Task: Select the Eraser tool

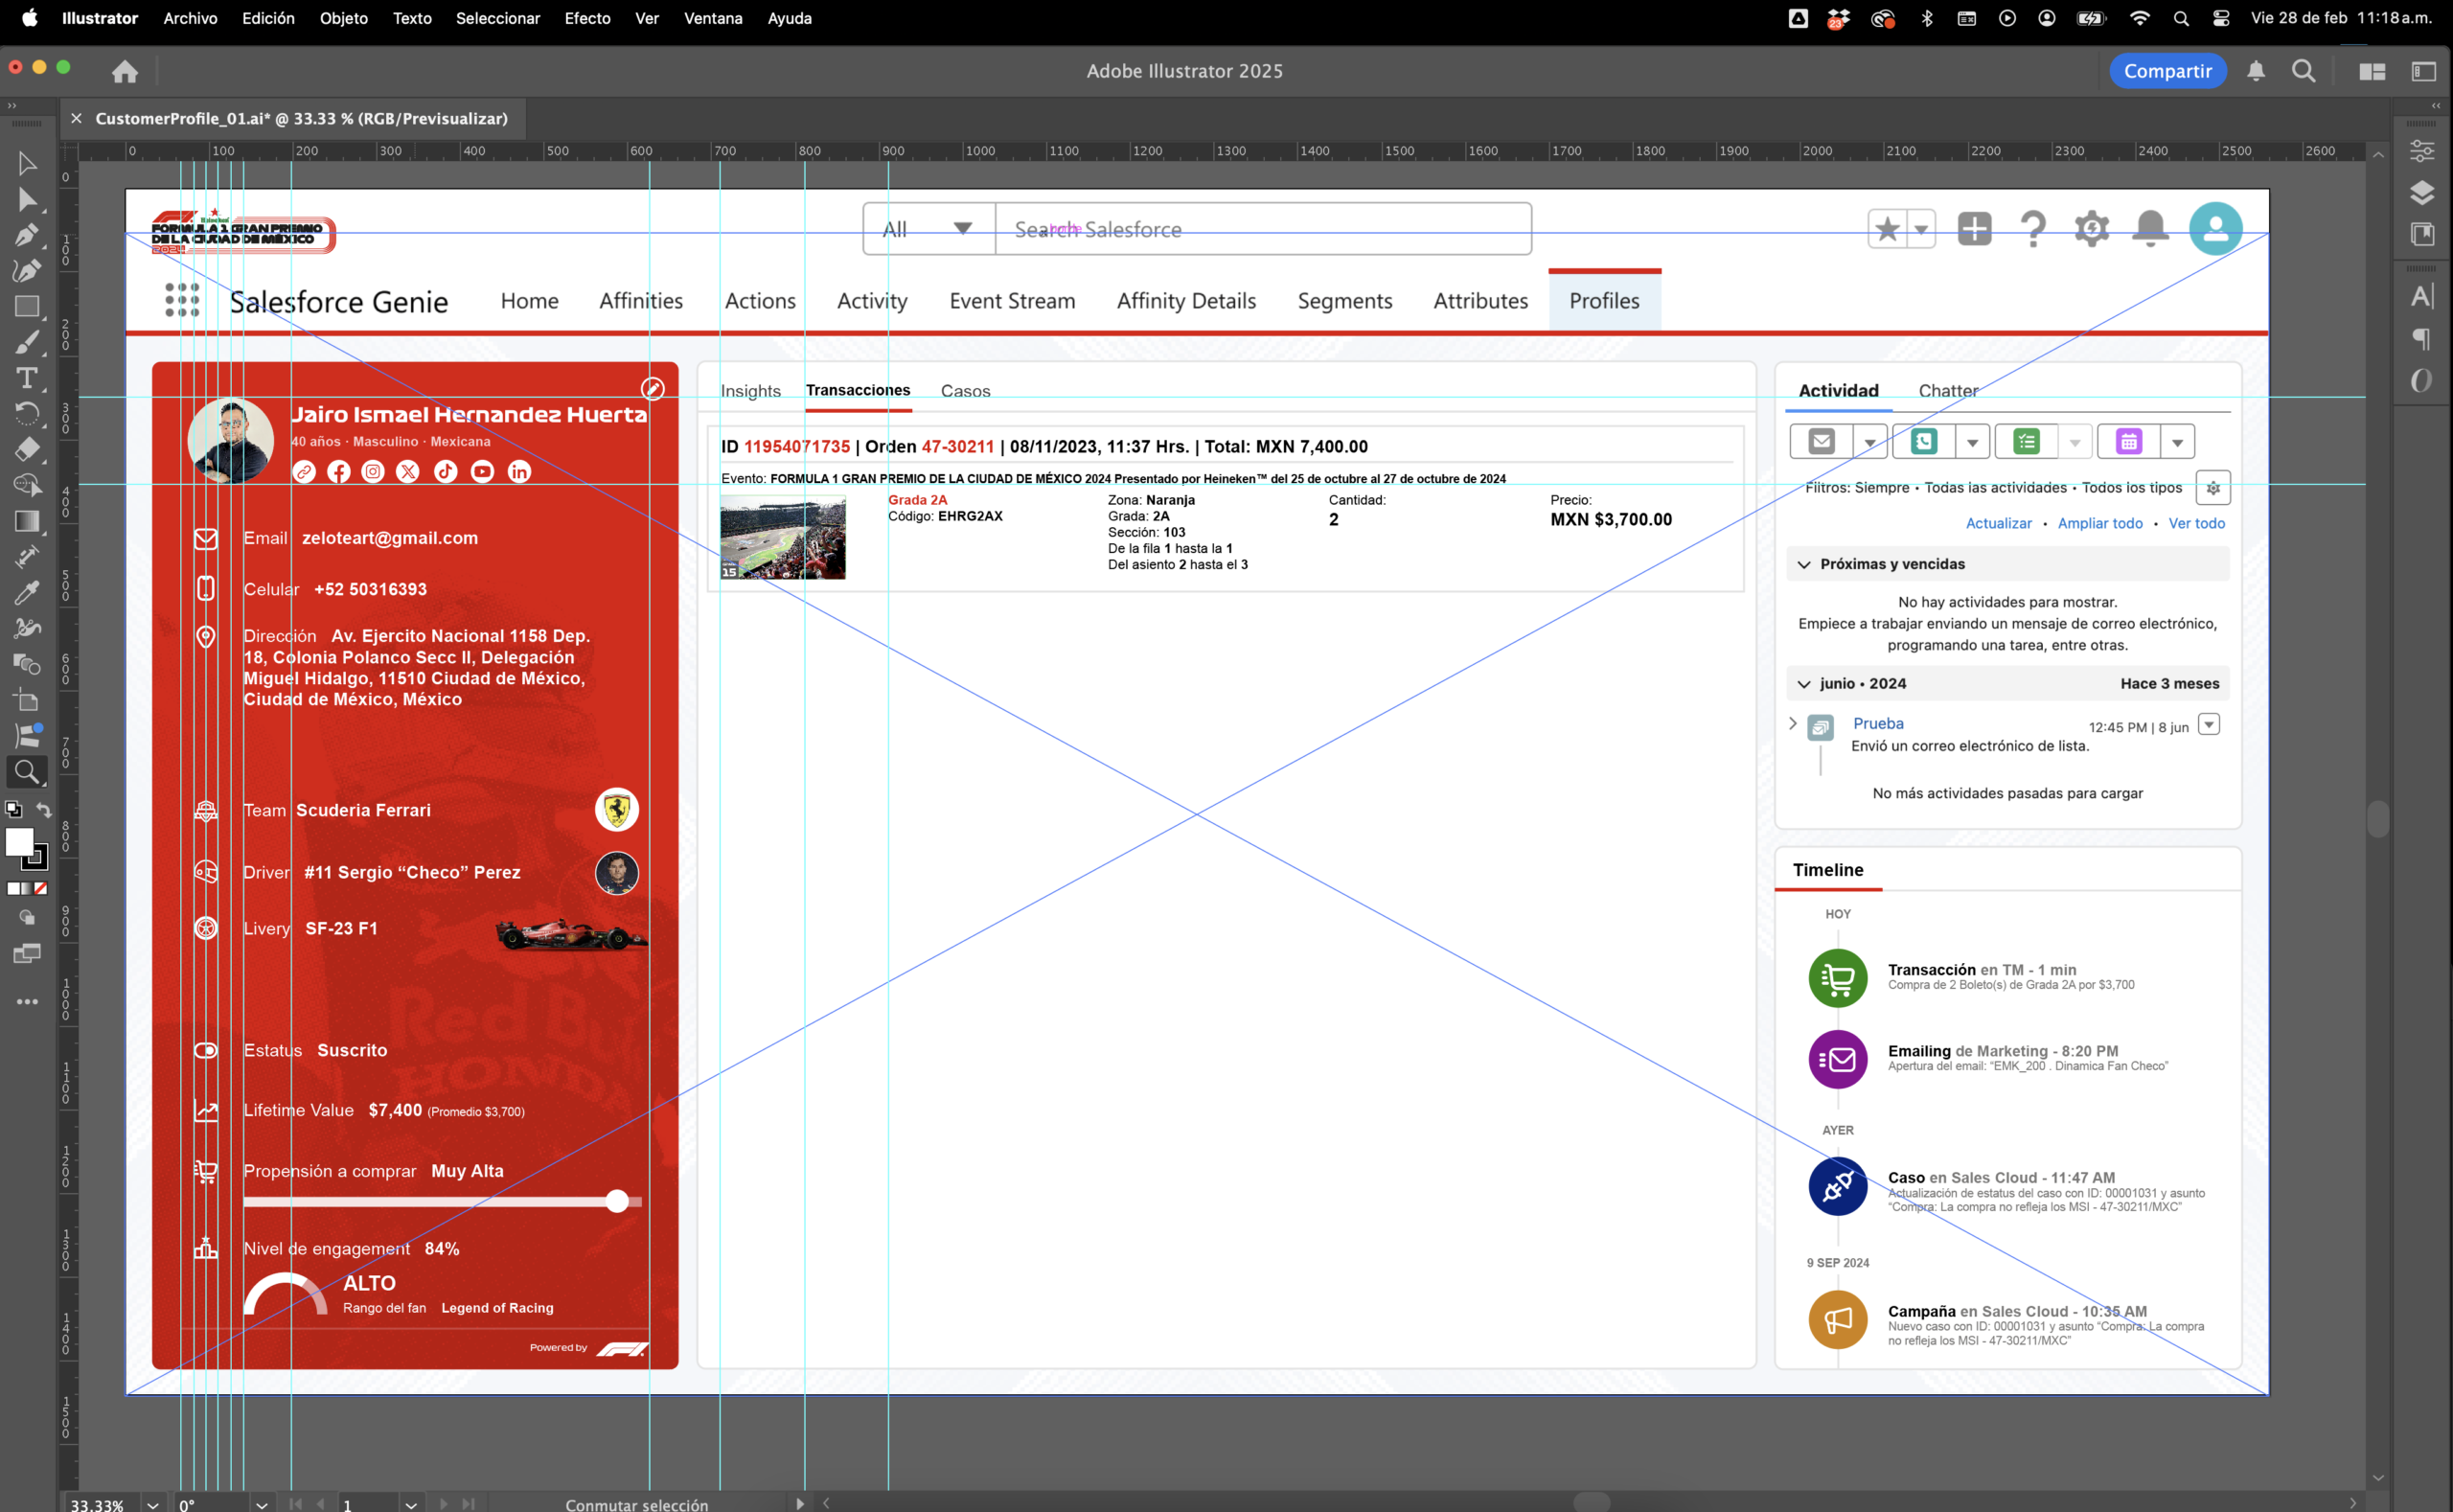Action: coord(27,449)
